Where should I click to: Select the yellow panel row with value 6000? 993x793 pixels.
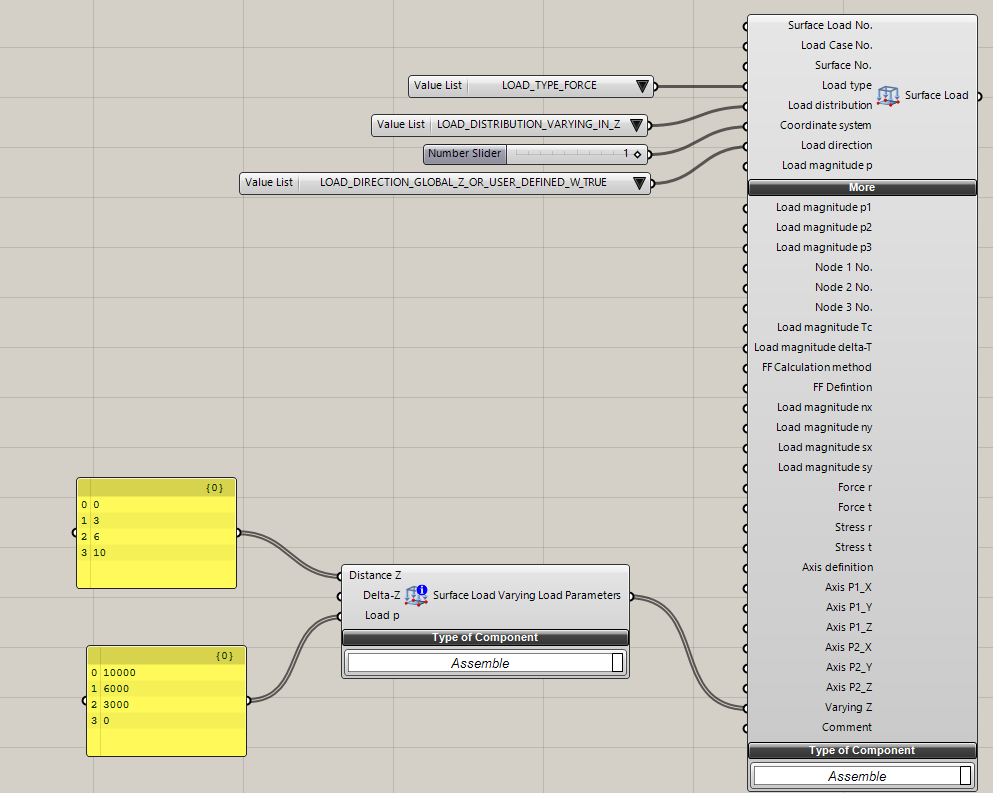(167, 688)
